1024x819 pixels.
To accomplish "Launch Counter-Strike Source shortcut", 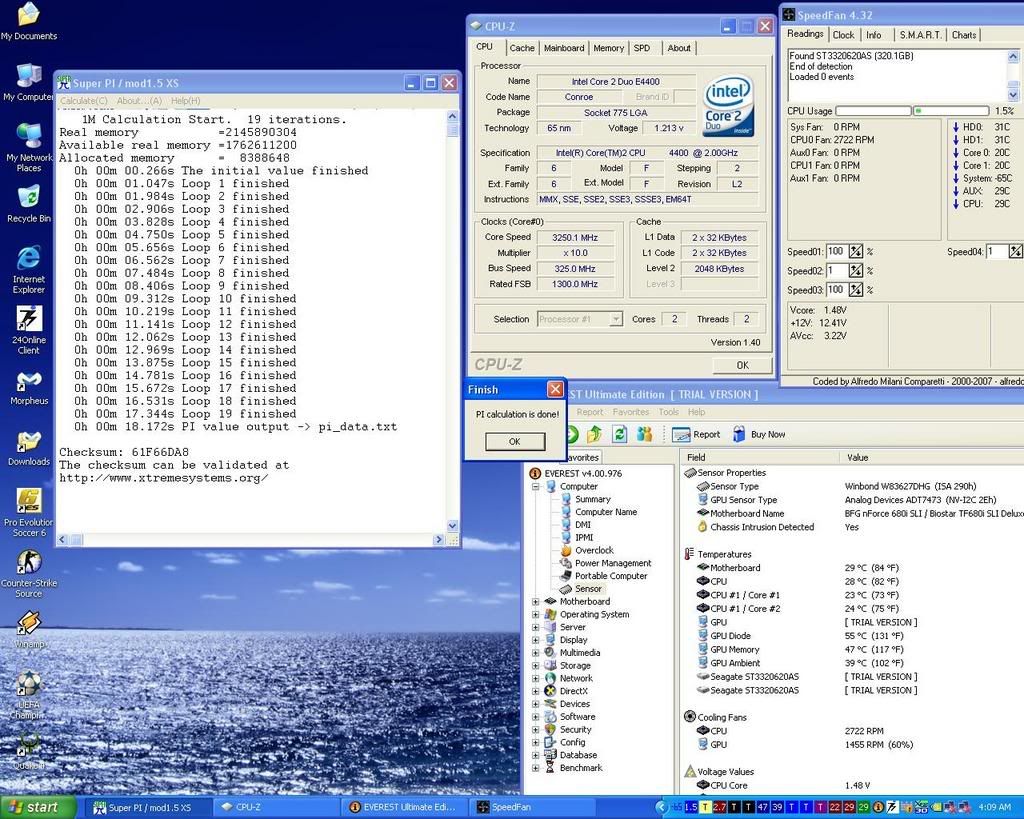I will click(x=29, y=573).
